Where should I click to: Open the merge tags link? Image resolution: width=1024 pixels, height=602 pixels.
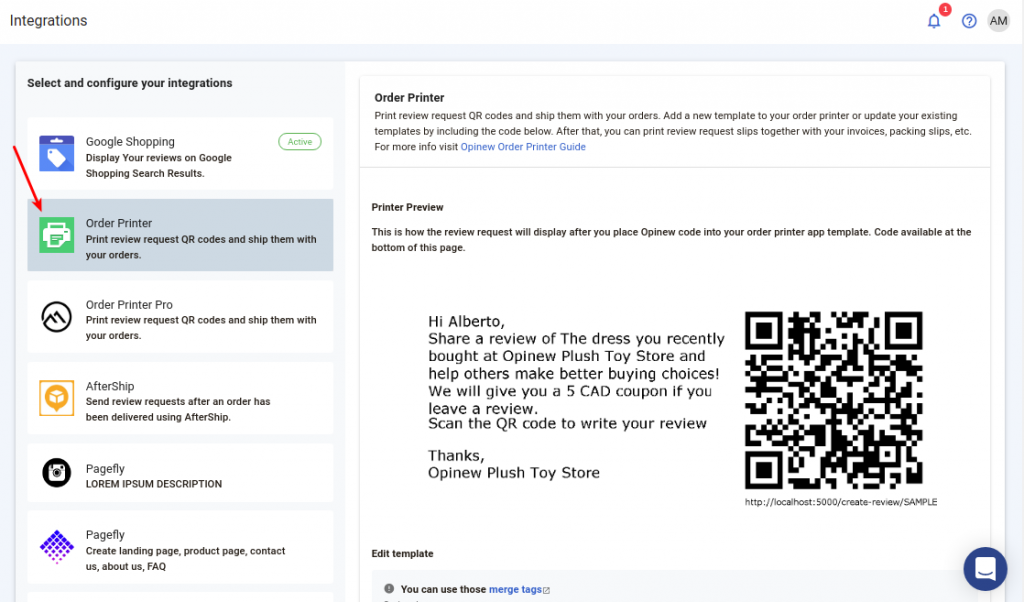[x=515, y=590]
